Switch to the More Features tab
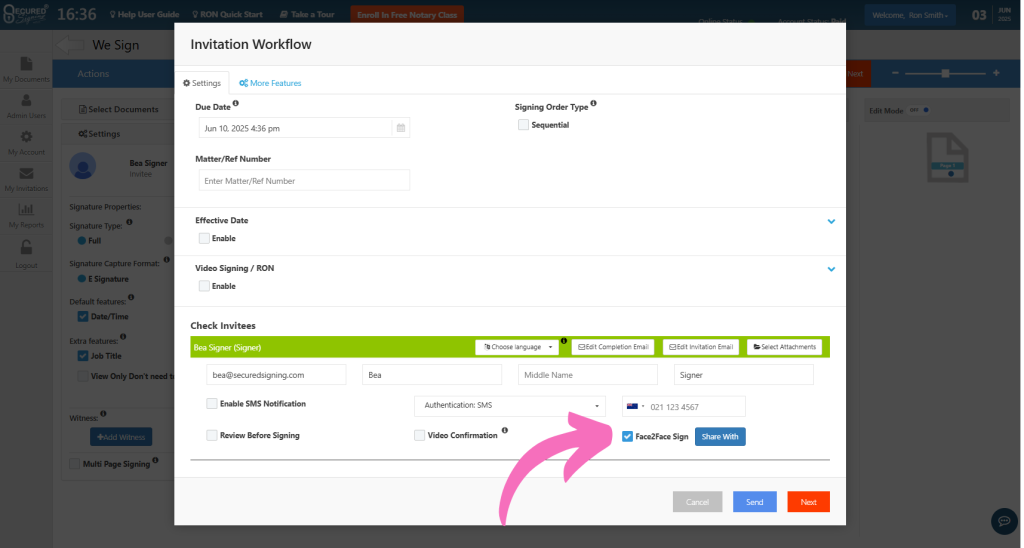This screenshot has height=548, width=1024. (x=270, y=83)
